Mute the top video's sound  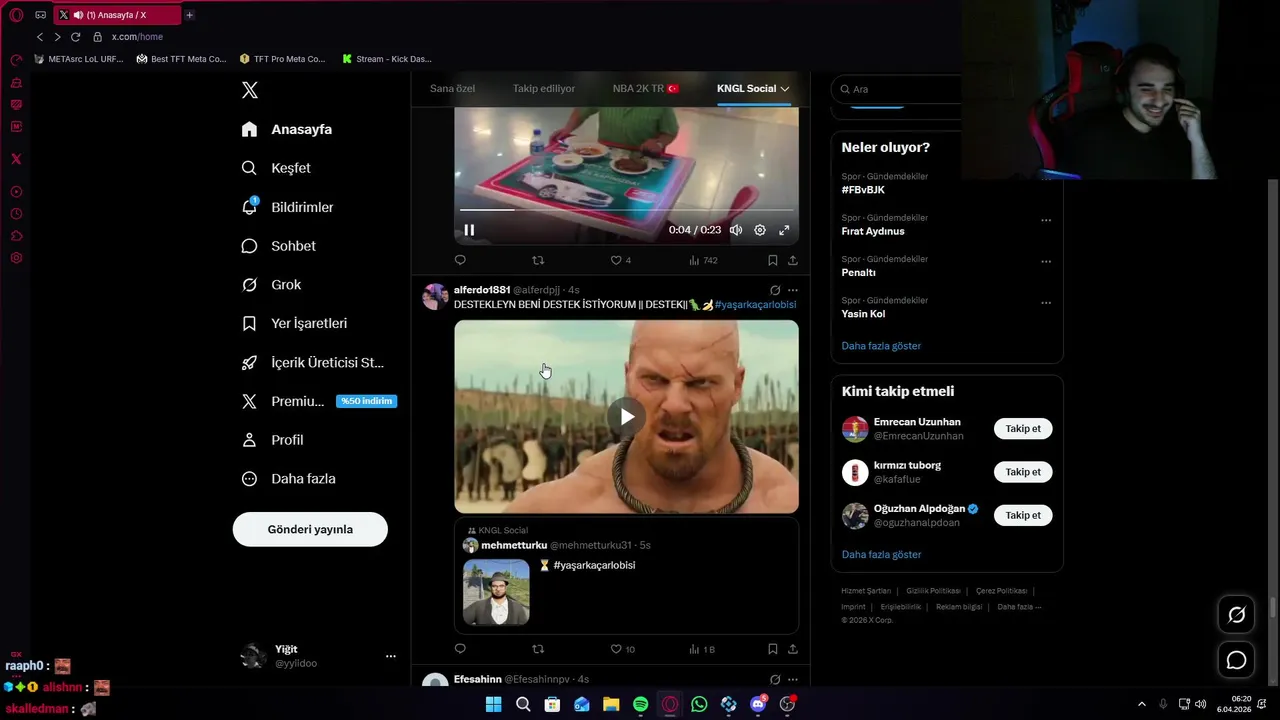tap(736, 230)
